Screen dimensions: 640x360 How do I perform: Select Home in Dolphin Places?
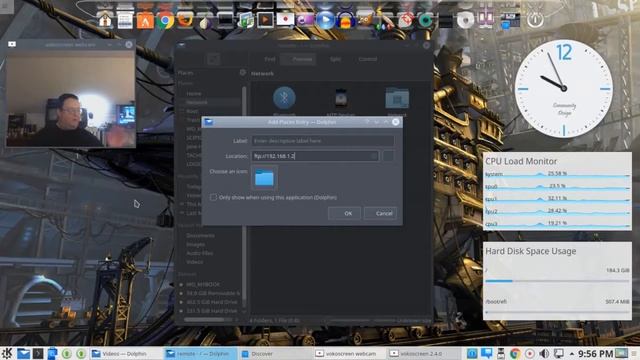[x=194, y=93]
